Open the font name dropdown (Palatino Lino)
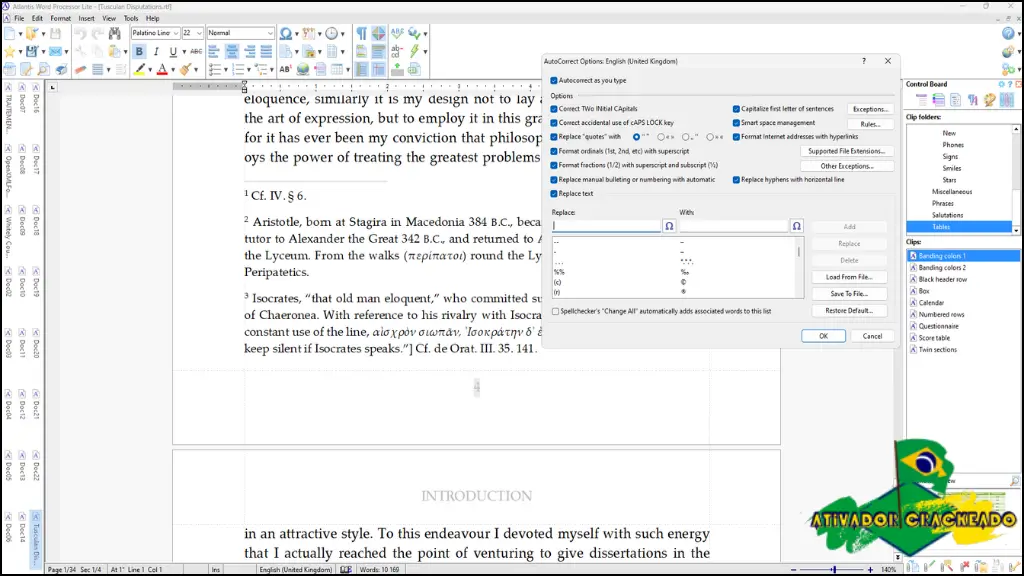The height and width of the screenshot is (576, 1024). click(176, 33)
